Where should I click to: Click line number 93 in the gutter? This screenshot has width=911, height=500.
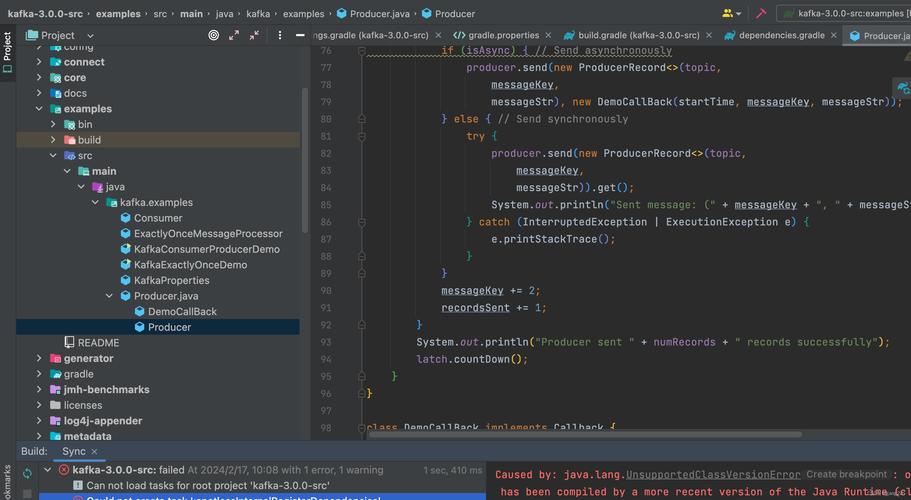click(x=326, y=342)
